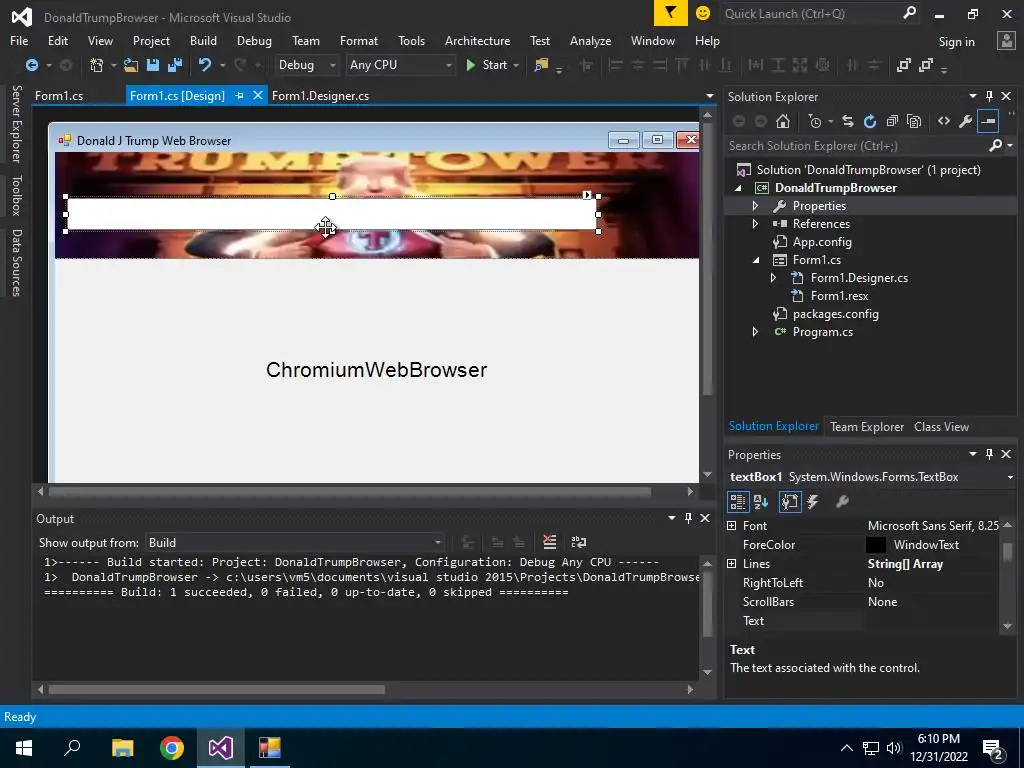Toggle the Categorized view in Properties panel
The height and width of the screenshot is (768, 1024).
pos(738,502)
